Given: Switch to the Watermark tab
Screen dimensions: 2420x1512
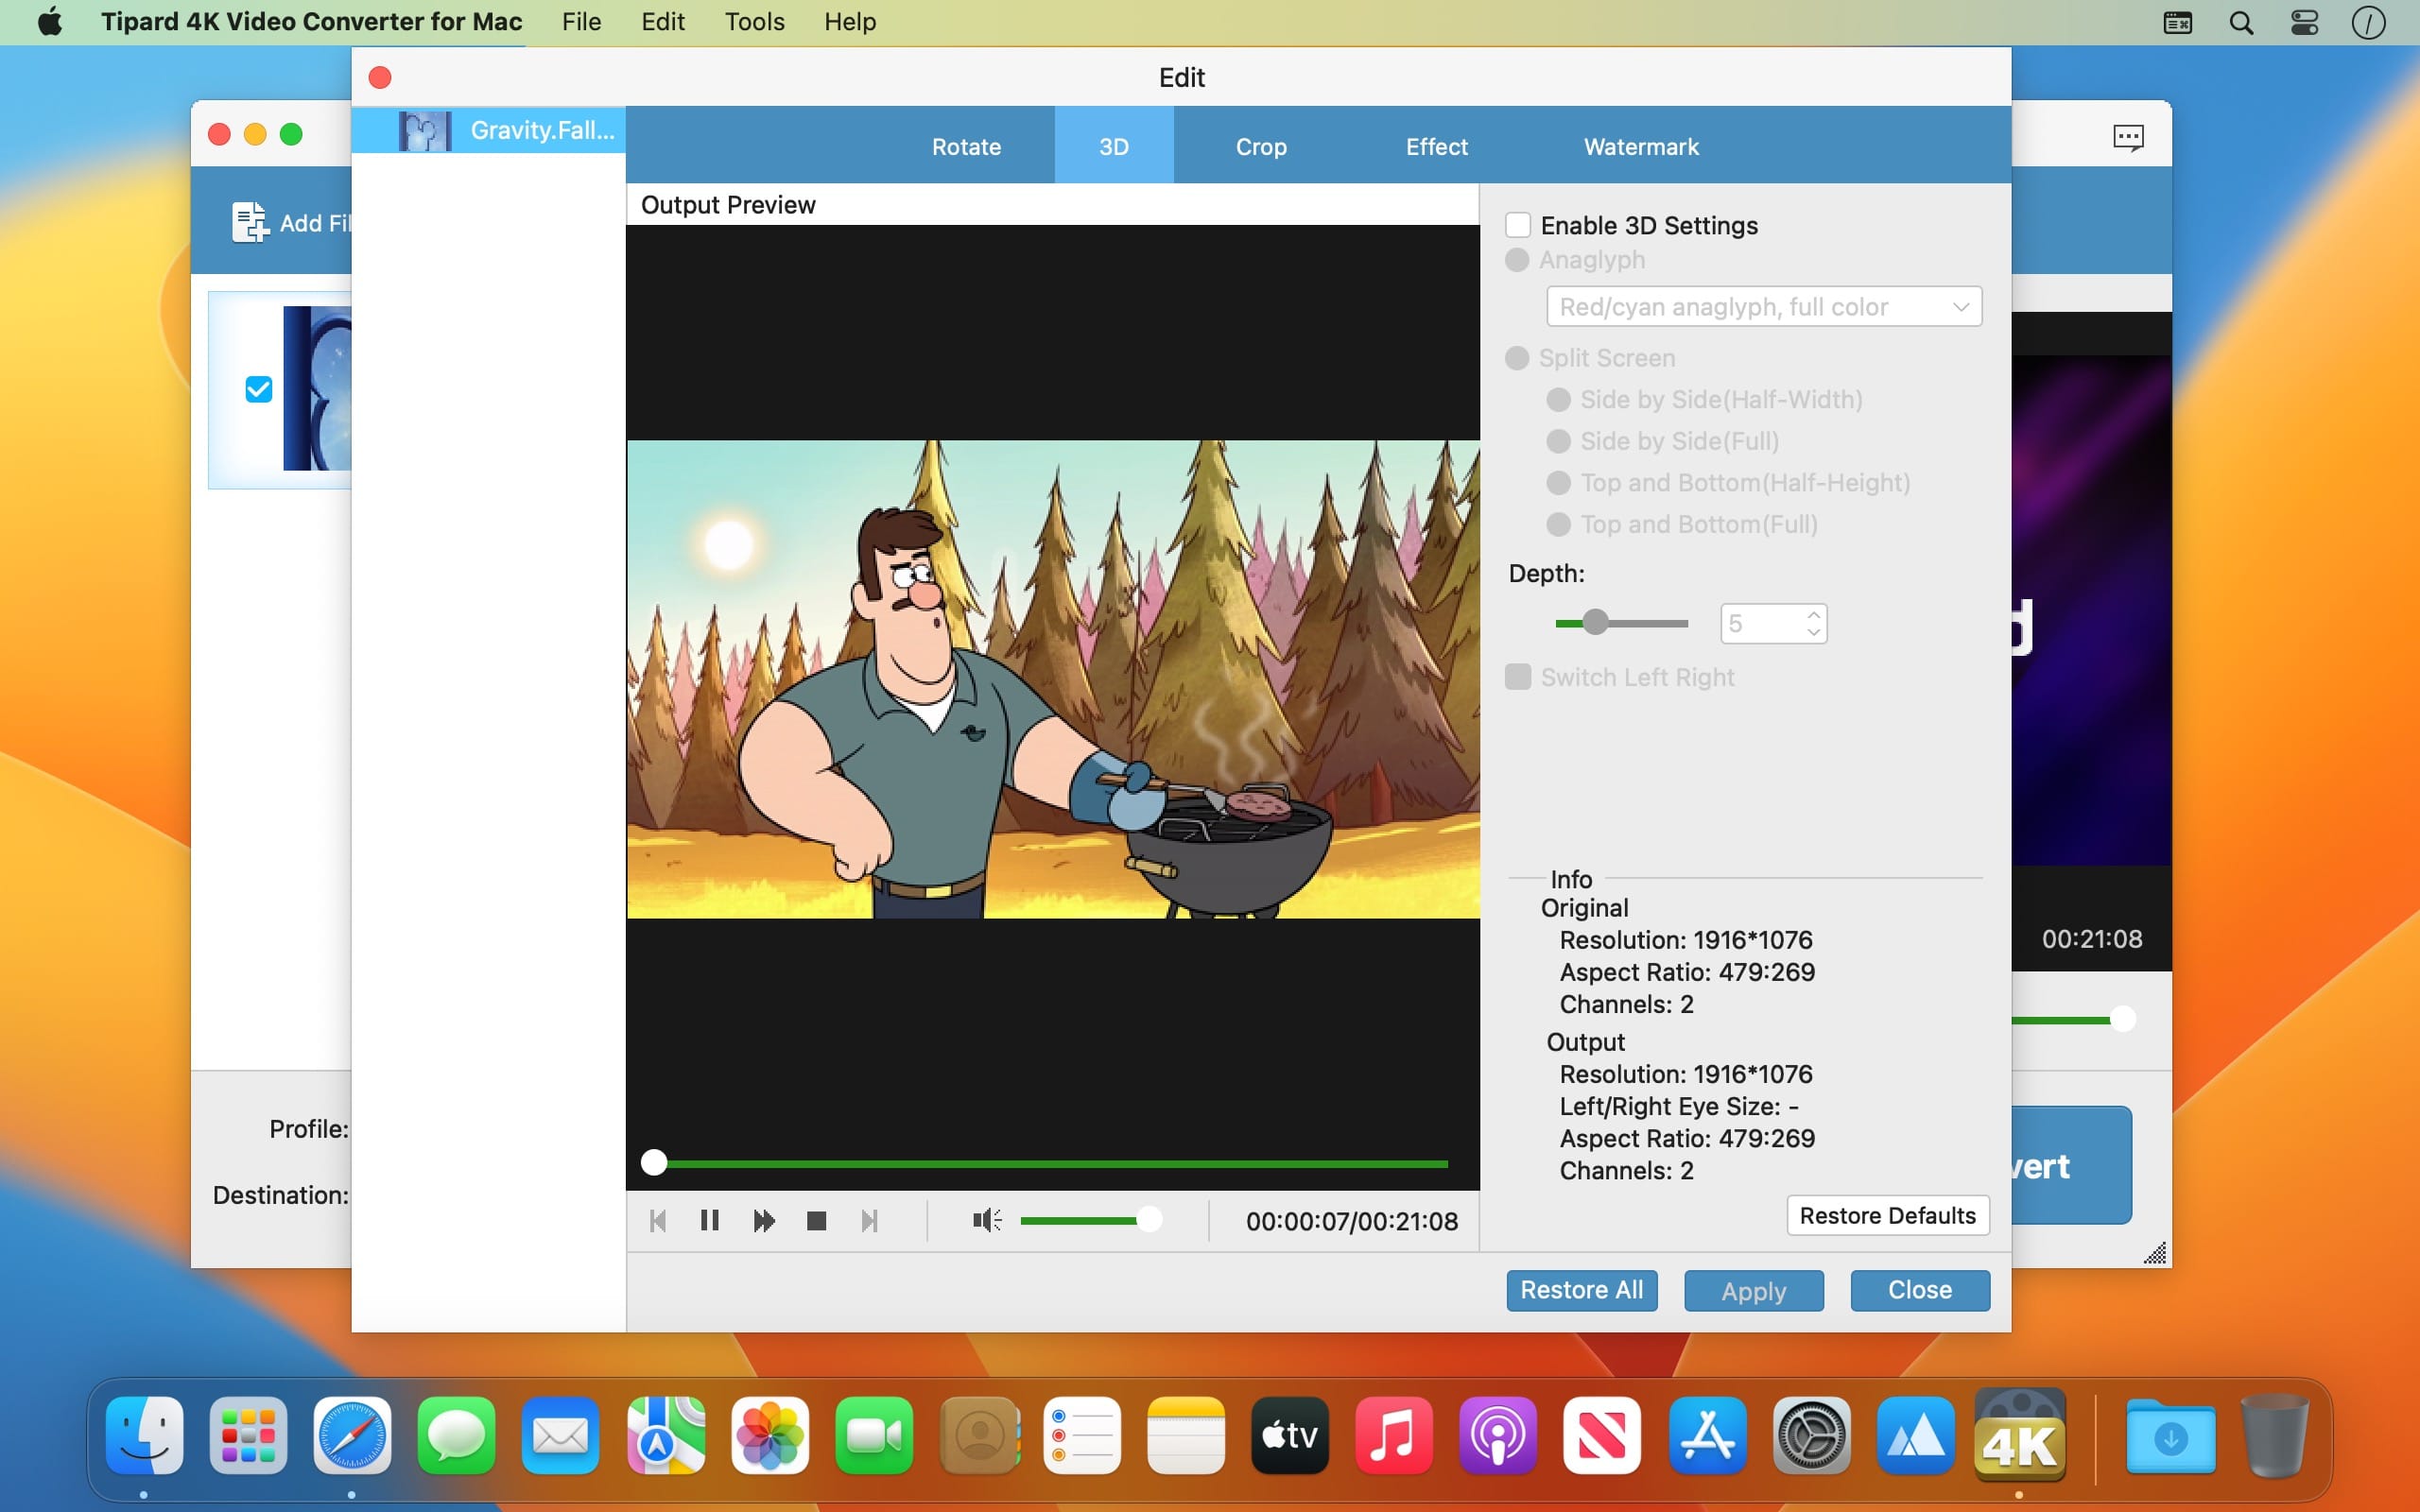Looking at the screenshot, I should click(1641, 146).
